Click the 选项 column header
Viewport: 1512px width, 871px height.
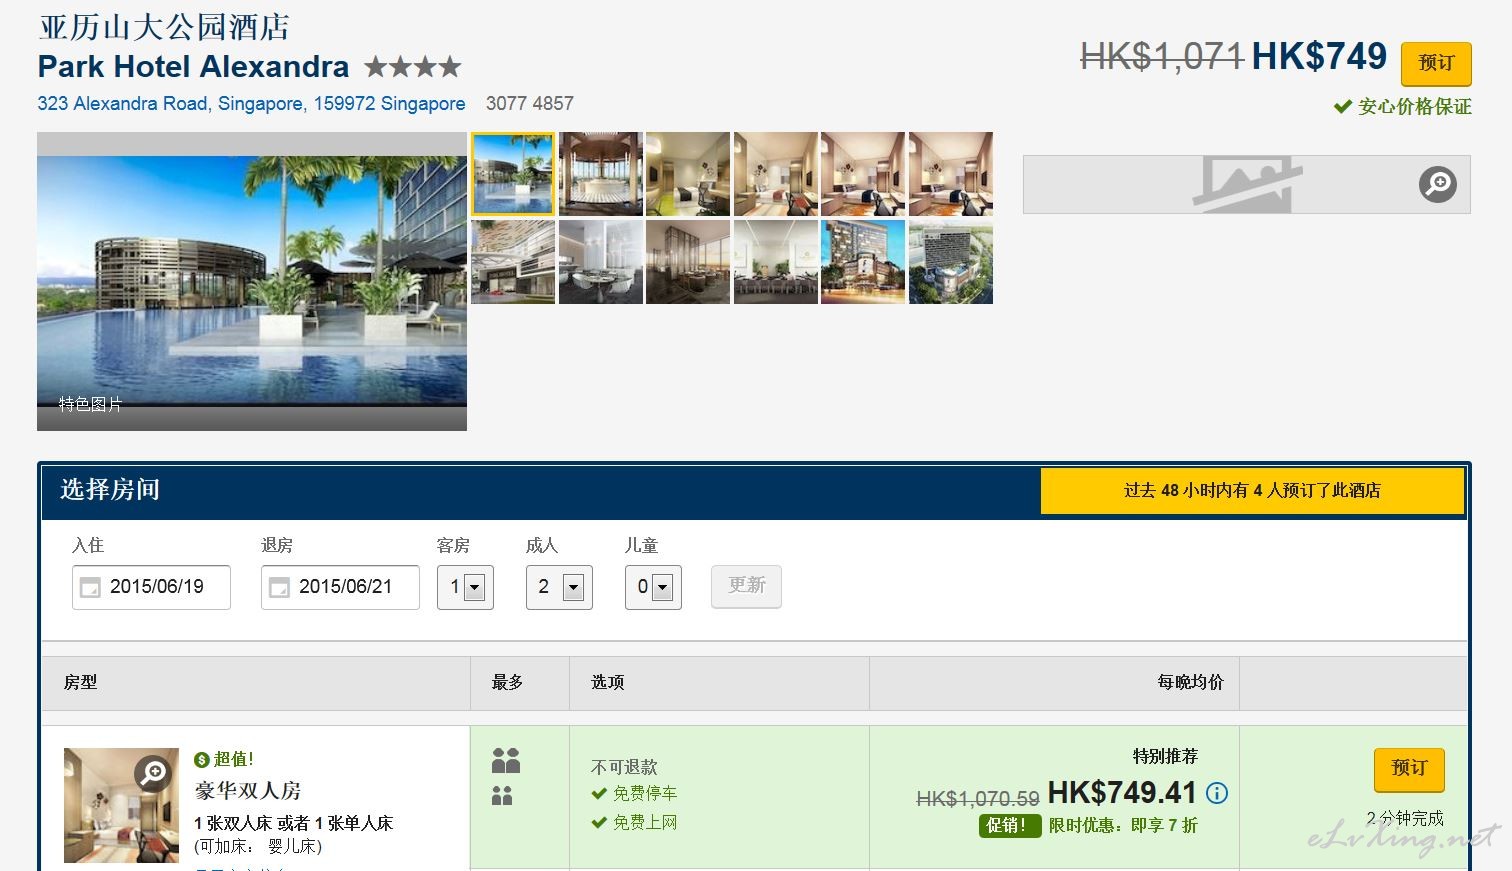coord(607,682)
